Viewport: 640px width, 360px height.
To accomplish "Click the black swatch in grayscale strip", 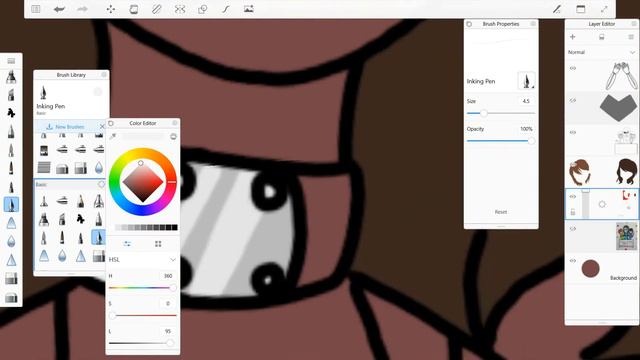I will [x=175, y=227].
